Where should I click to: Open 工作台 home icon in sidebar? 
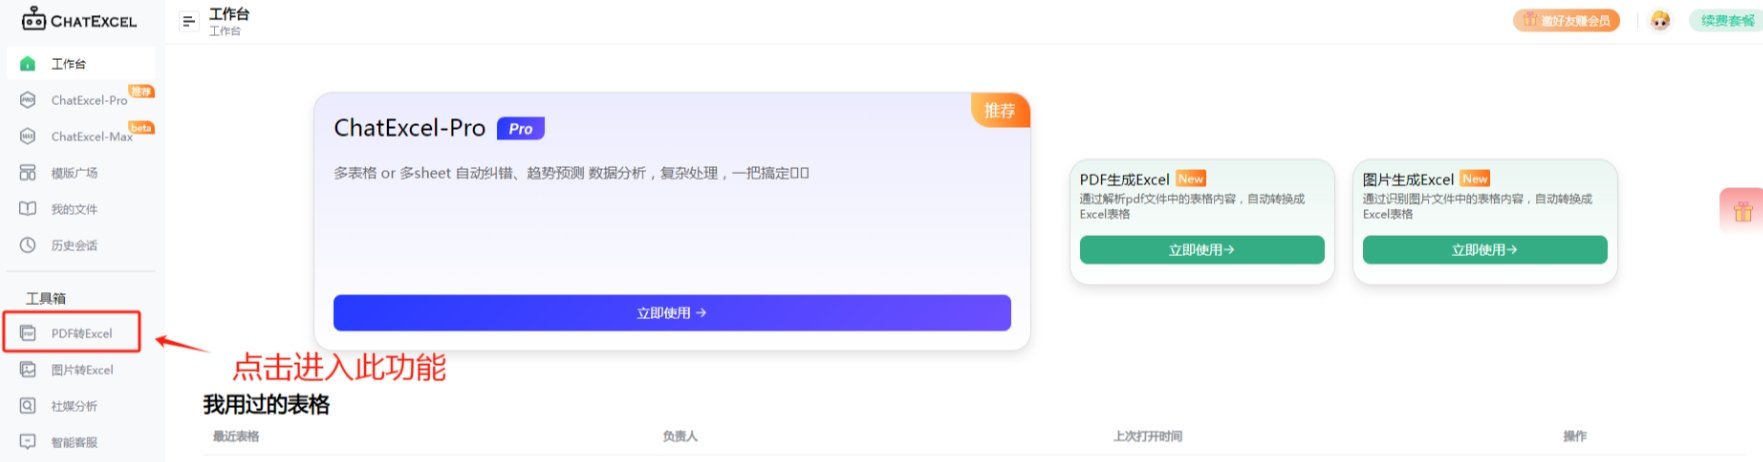point(28,64)
